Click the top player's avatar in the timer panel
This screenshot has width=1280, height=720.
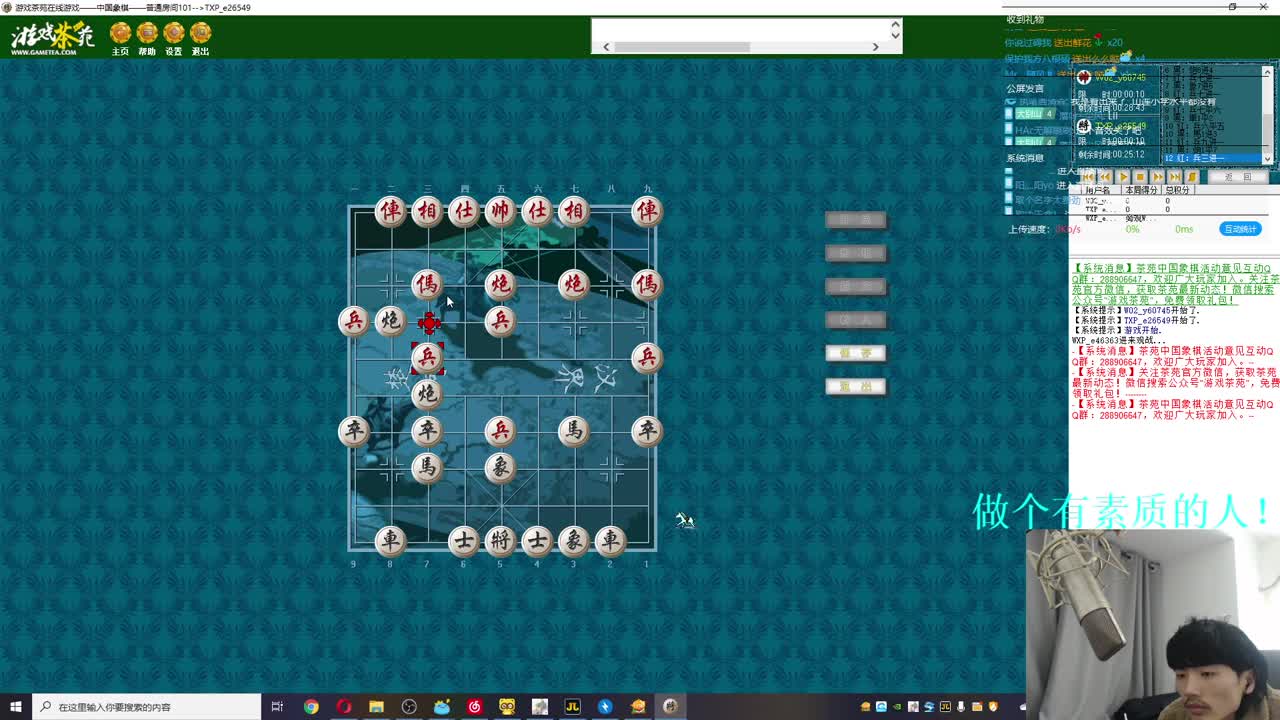pos(1084,77)
